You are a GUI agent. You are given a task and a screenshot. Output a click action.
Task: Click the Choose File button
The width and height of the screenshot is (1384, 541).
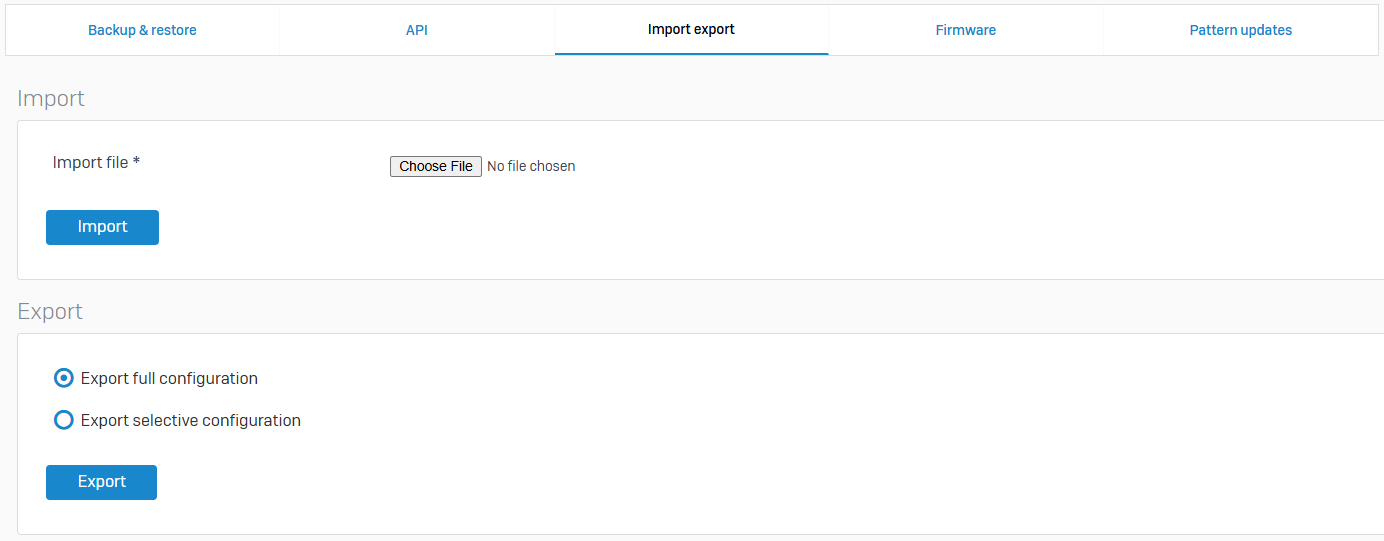pos(435,166)
